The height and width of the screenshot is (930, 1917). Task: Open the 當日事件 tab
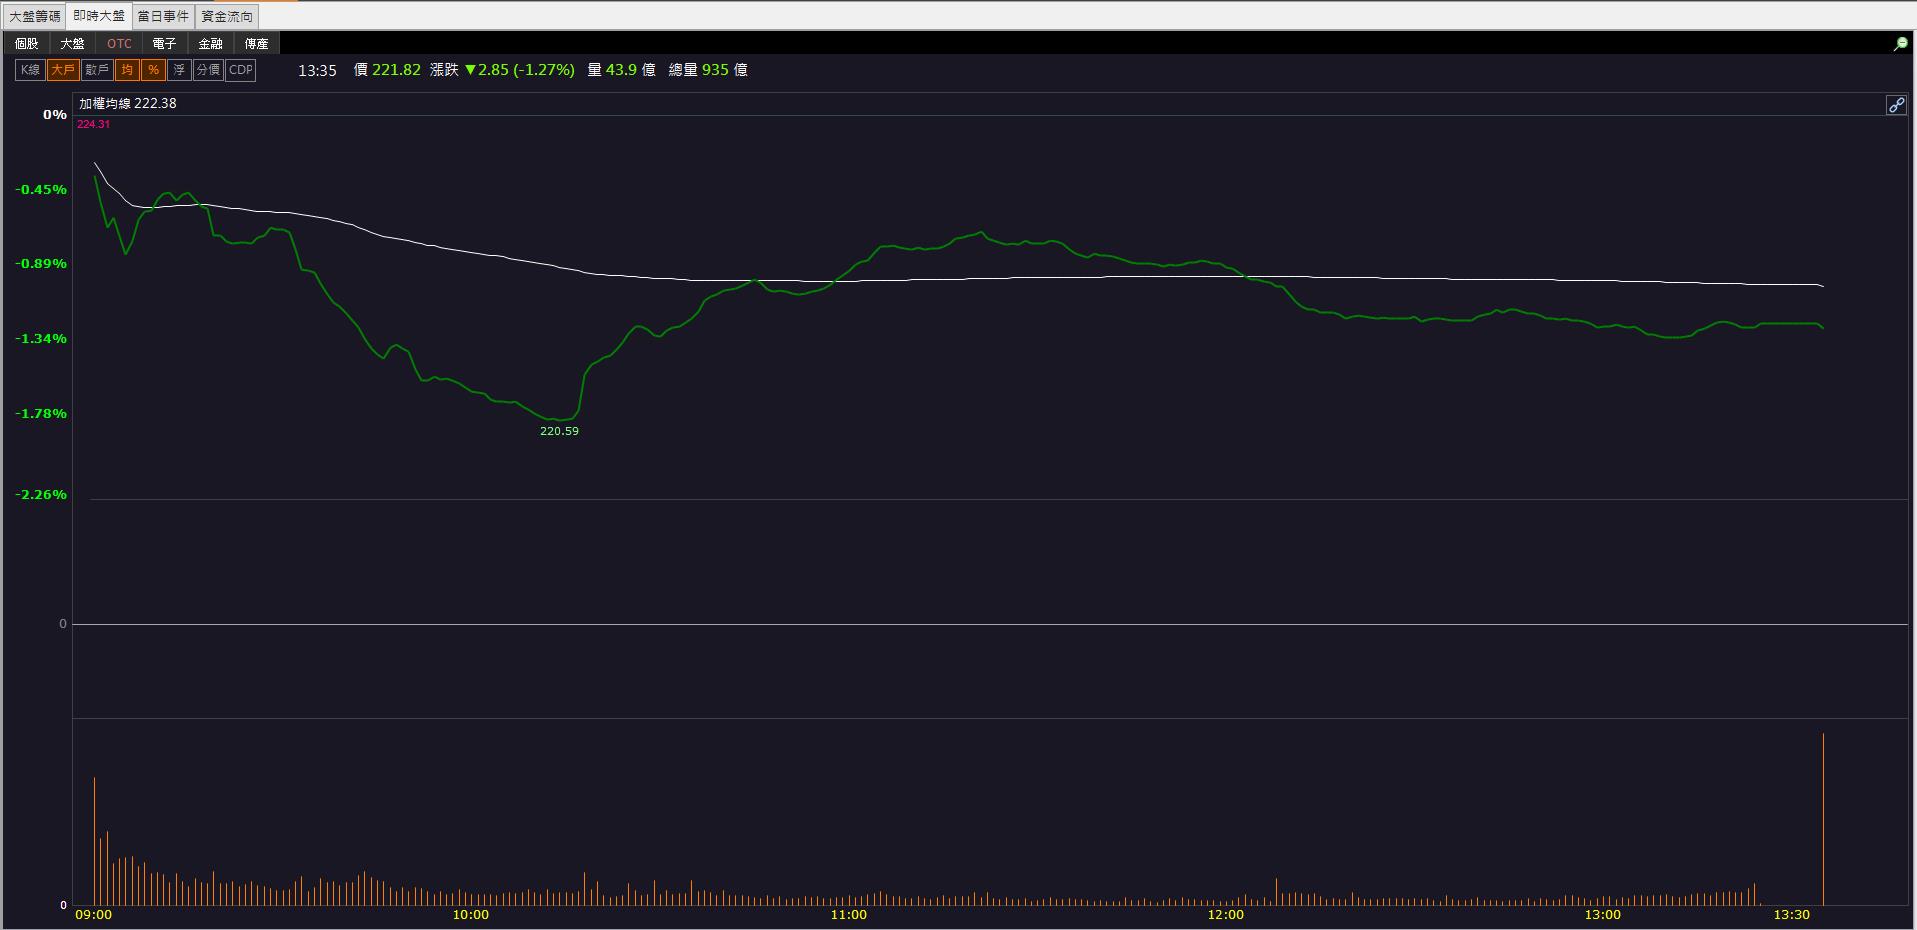[163, 16]
